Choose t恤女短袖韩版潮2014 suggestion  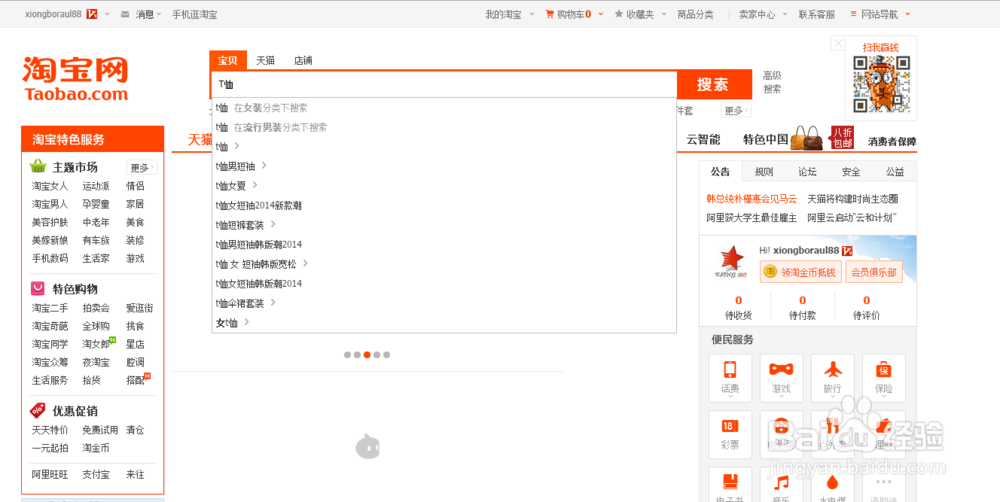pos(443,283)
